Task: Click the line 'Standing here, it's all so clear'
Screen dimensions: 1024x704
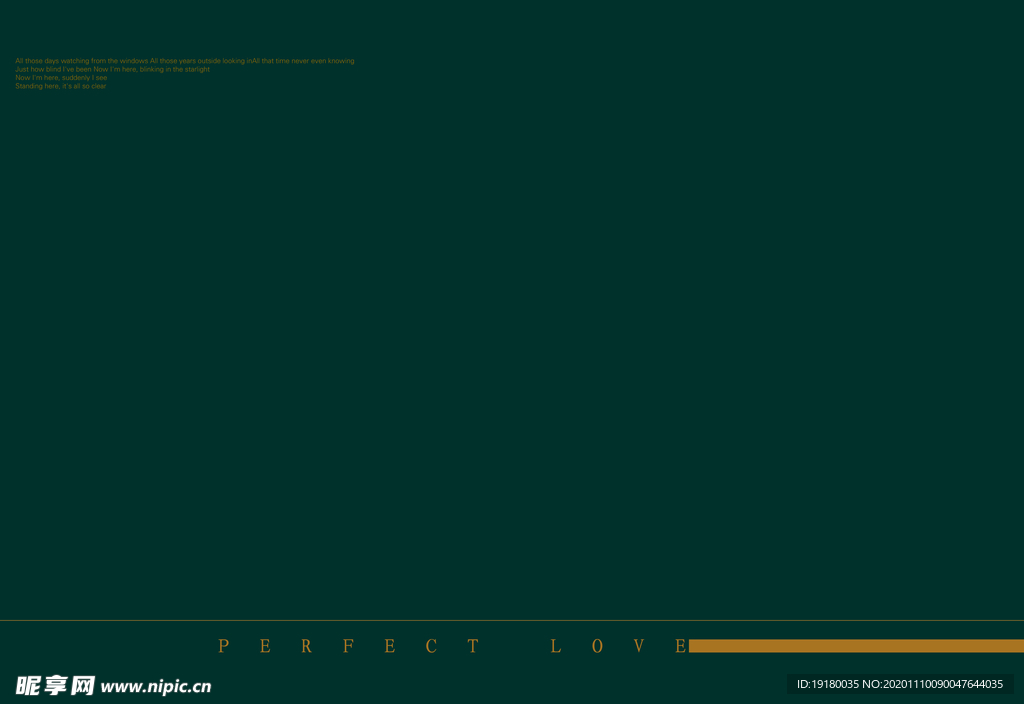Action: point(60,86)
